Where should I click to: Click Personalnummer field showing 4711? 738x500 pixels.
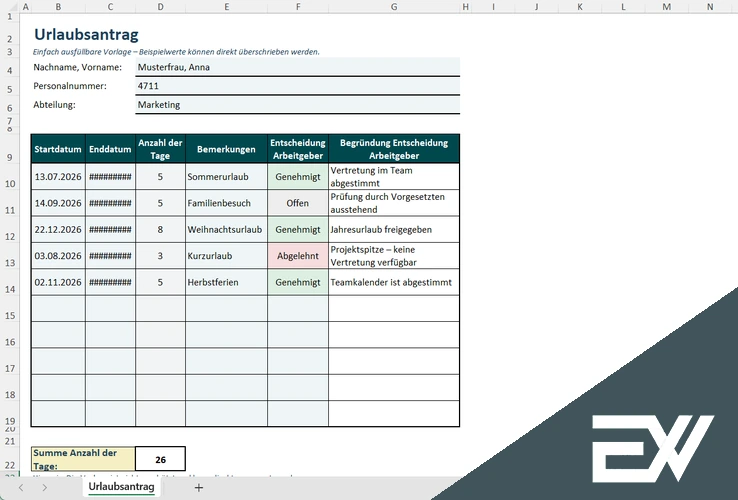coord(297,86)
